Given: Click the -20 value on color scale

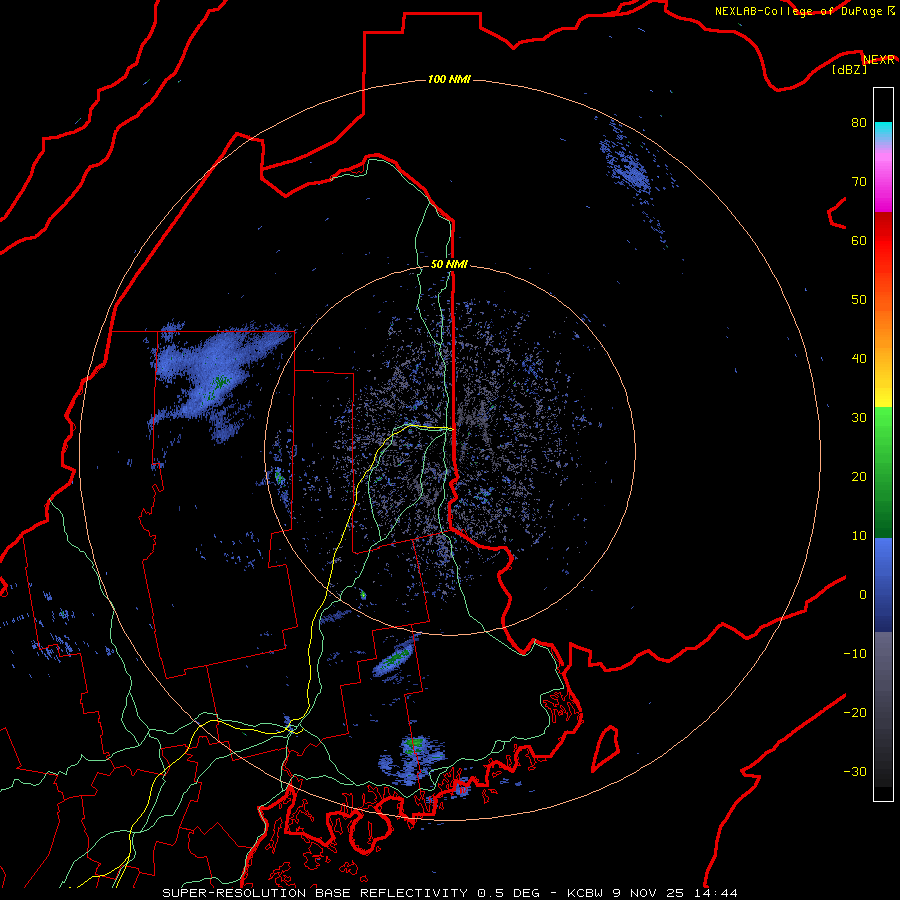Looking at the screenshot, I should click(x=855, y=712).
